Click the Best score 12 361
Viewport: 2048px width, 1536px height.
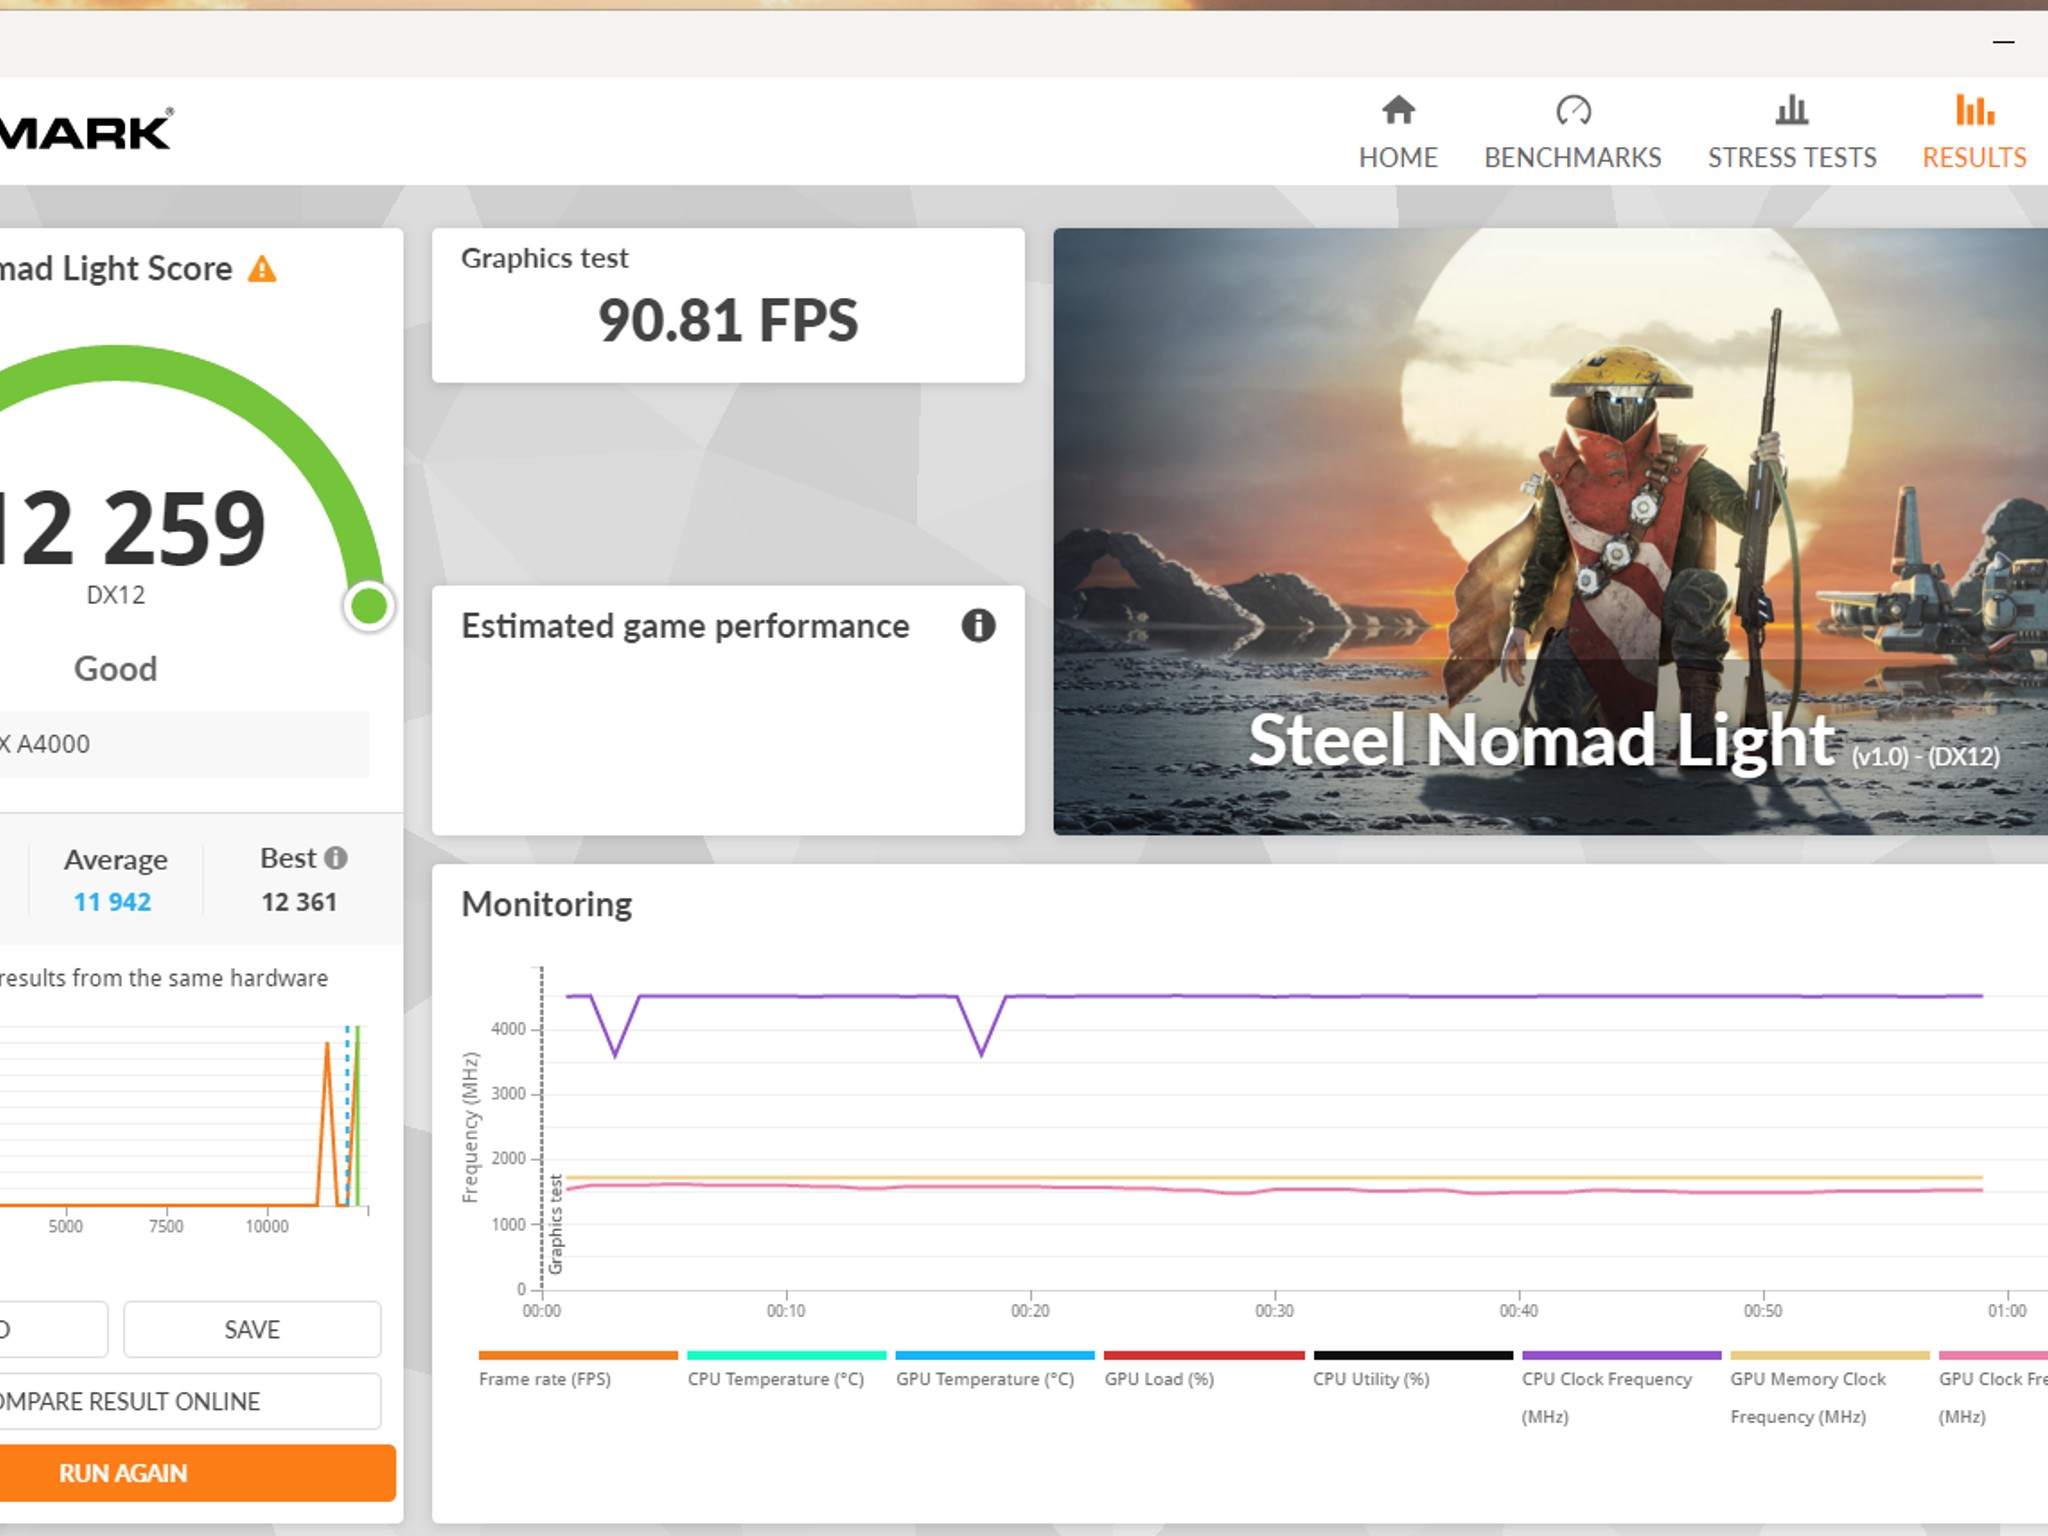tap(299, 902)
